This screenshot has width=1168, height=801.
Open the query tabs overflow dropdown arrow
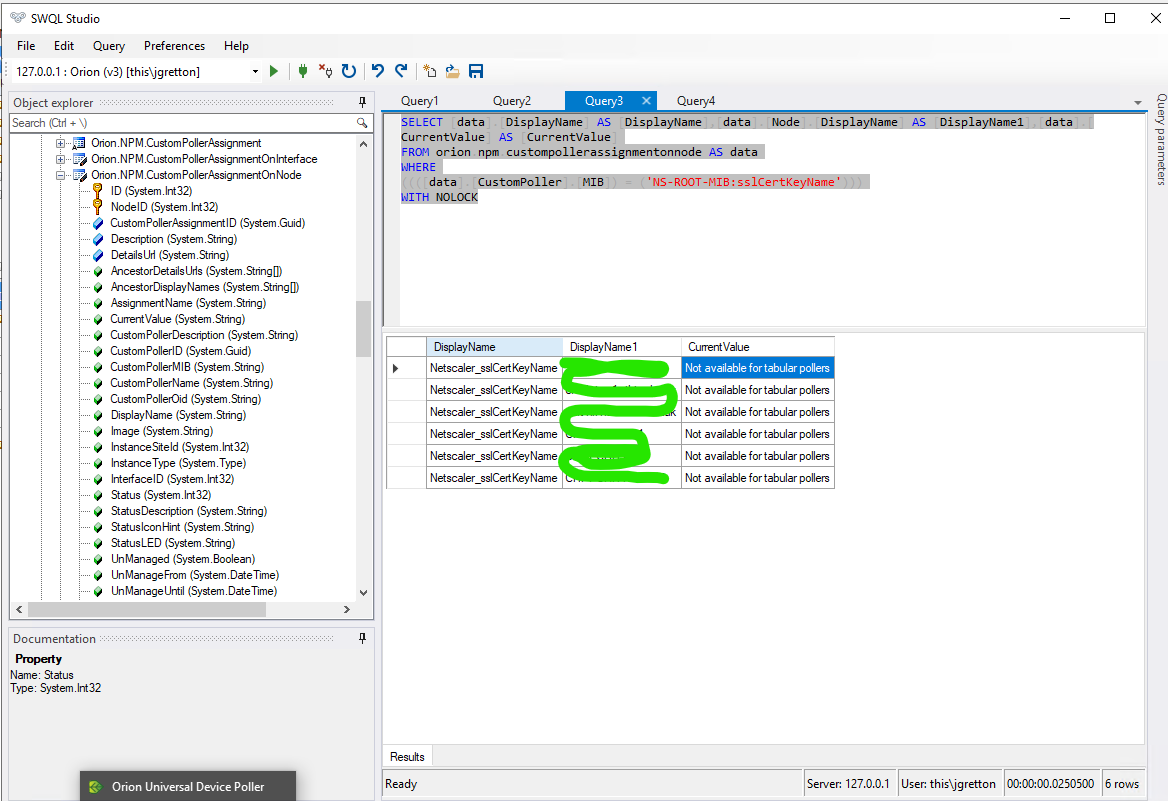click(1137, 103)
